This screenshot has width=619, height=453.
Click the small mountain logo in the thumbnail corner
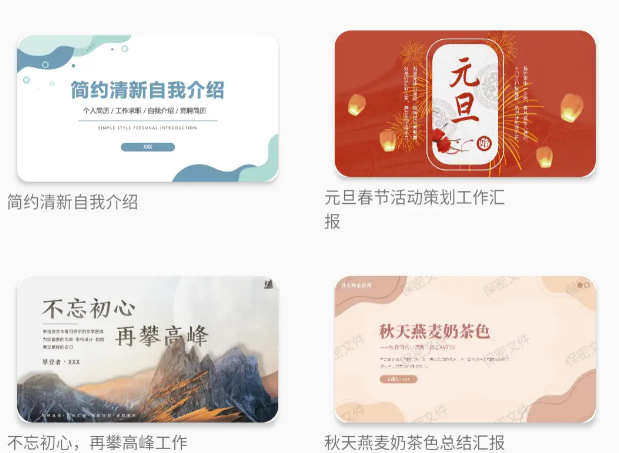(x=269, y=284)
